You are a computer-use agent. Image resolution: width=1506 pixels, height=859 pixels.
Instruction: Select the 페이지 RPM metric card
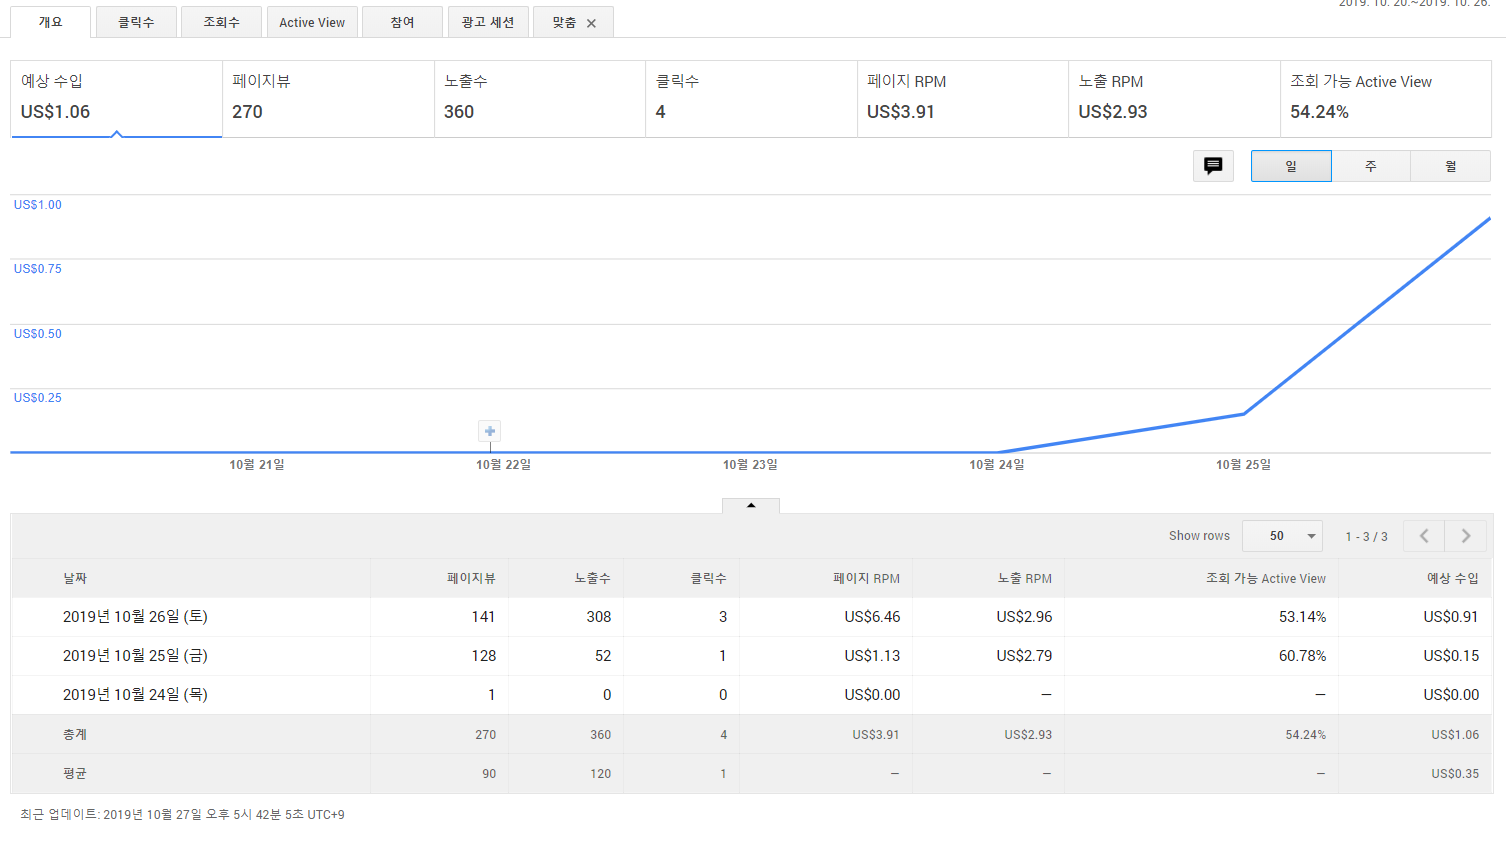click(963, 98)
